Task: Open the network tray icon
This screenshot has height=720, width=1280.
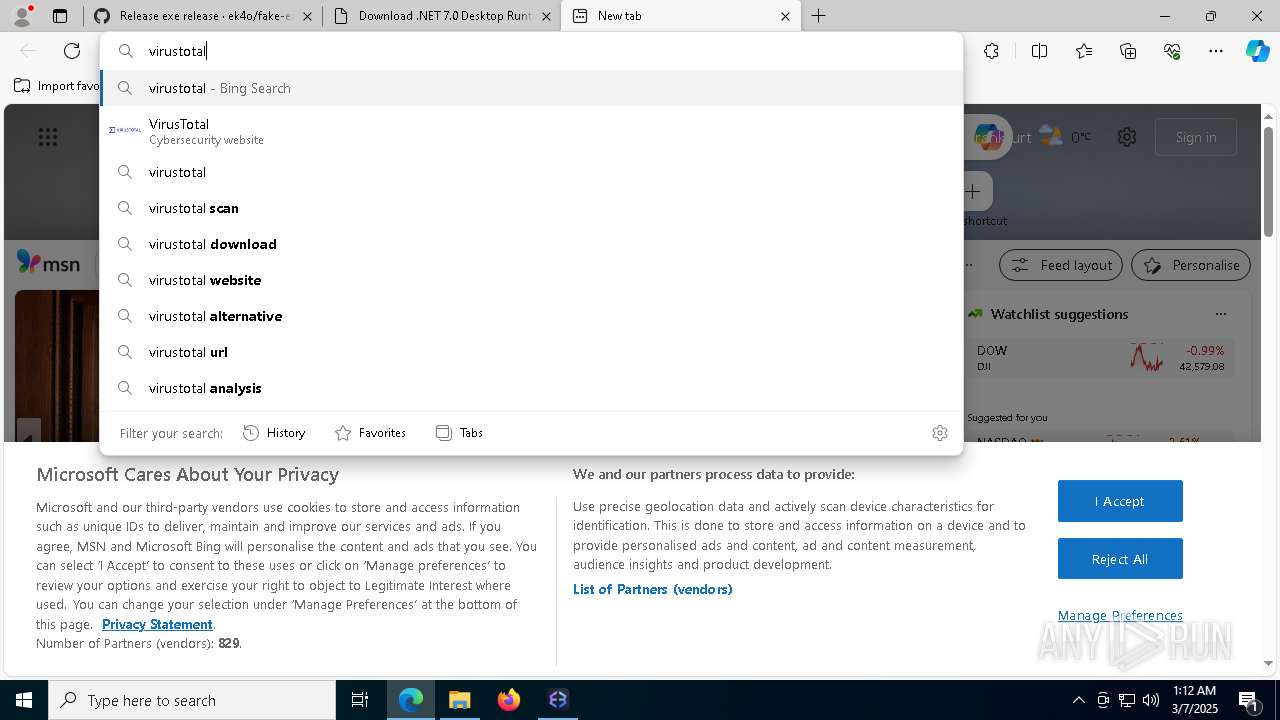Action: 1127,700
